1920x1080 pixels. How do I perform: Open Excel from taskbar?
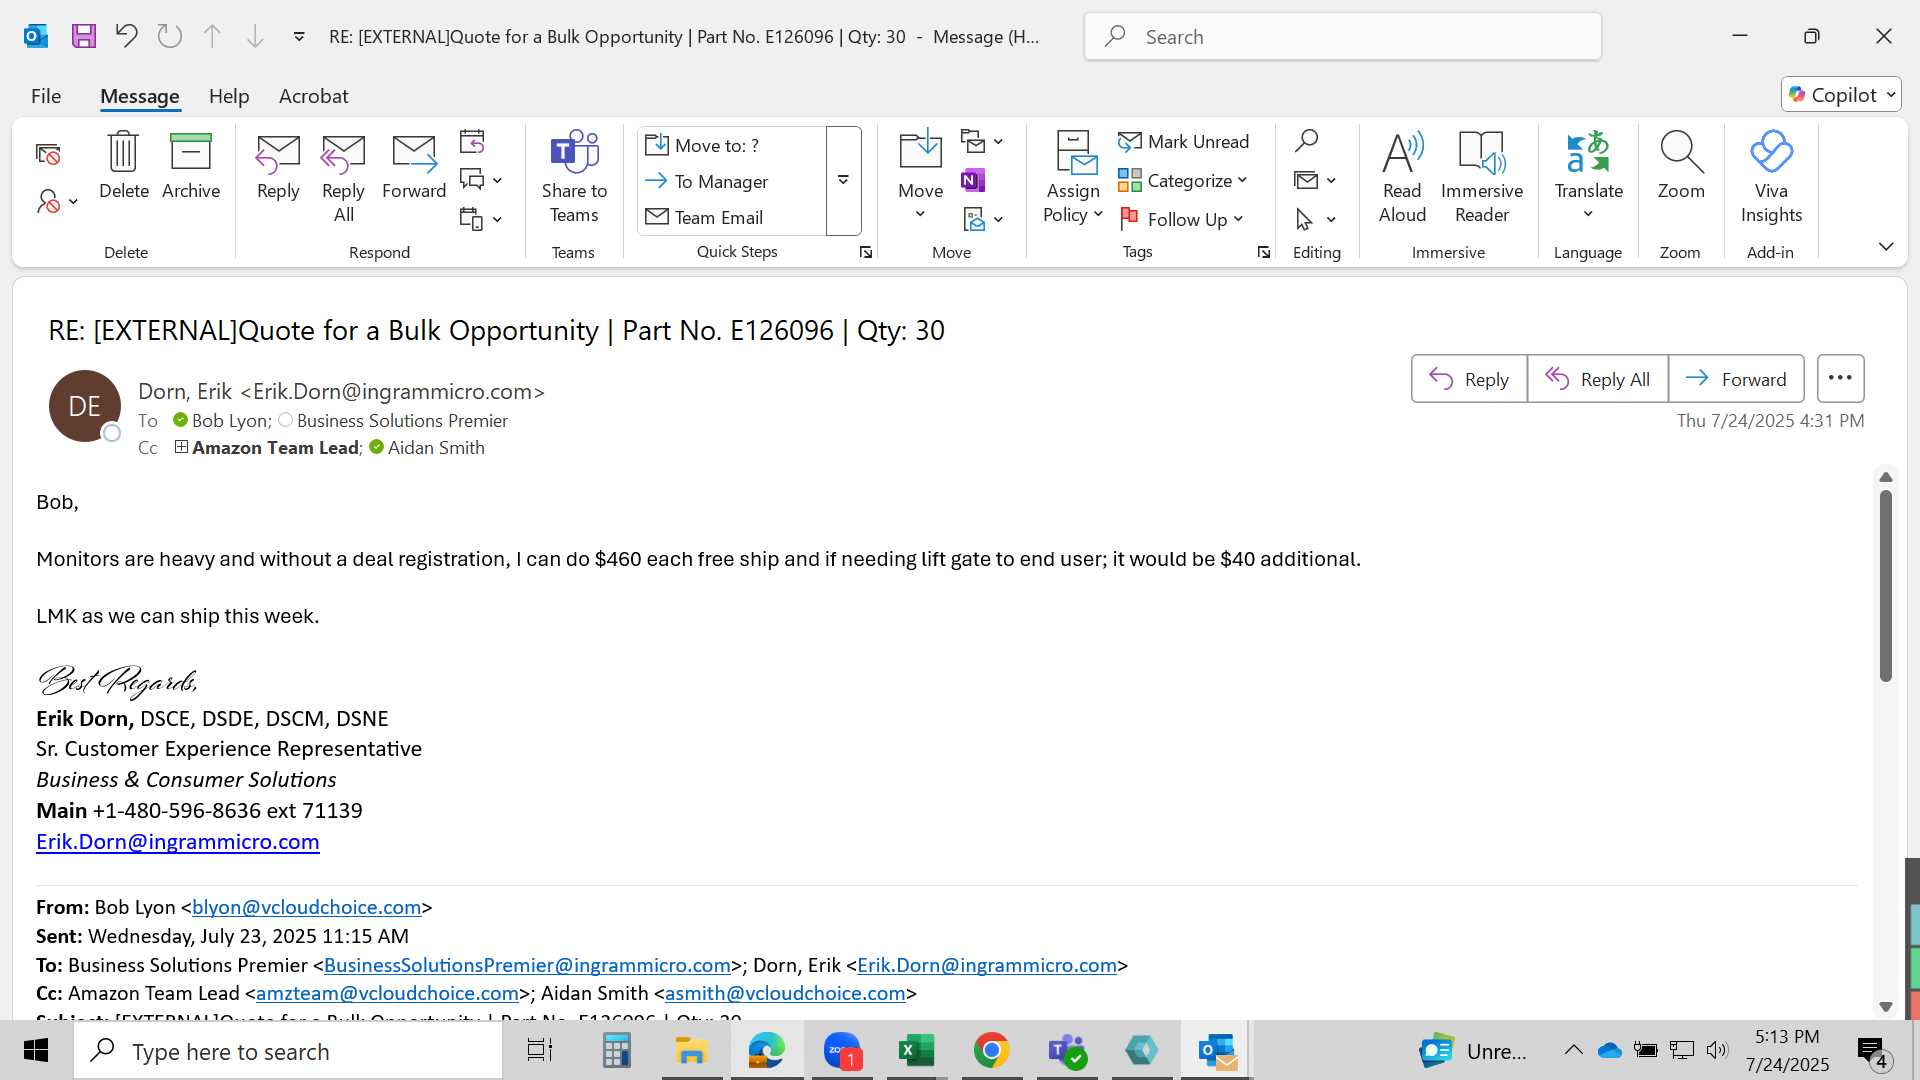[x=916, y=1051]
